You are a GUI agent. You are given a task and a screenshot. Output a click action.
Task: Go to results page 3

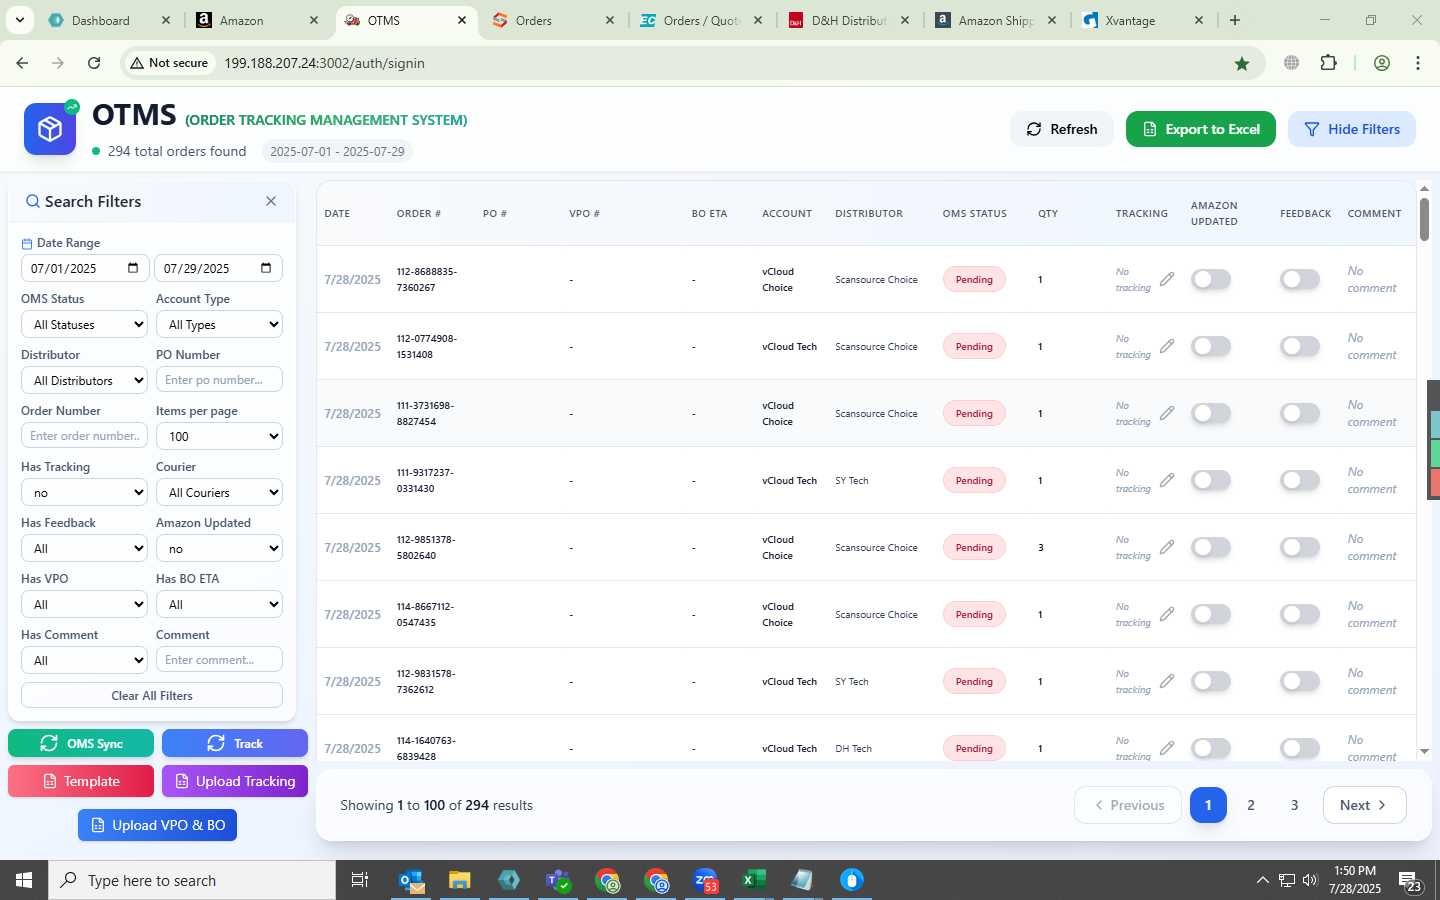click(x=1294, y=805)
